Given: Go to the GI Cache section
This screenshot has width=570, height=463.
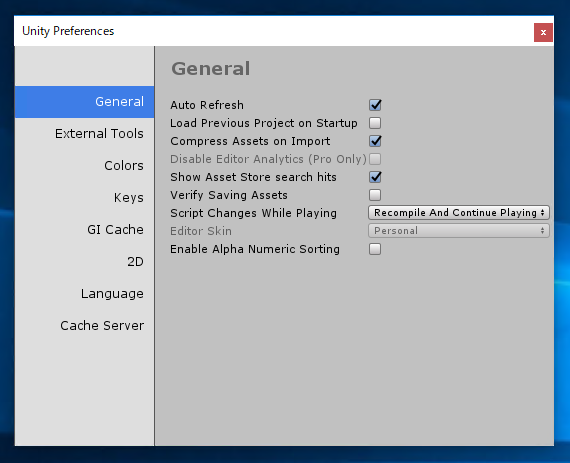Looking at the screenshot, I should [85, 230].
